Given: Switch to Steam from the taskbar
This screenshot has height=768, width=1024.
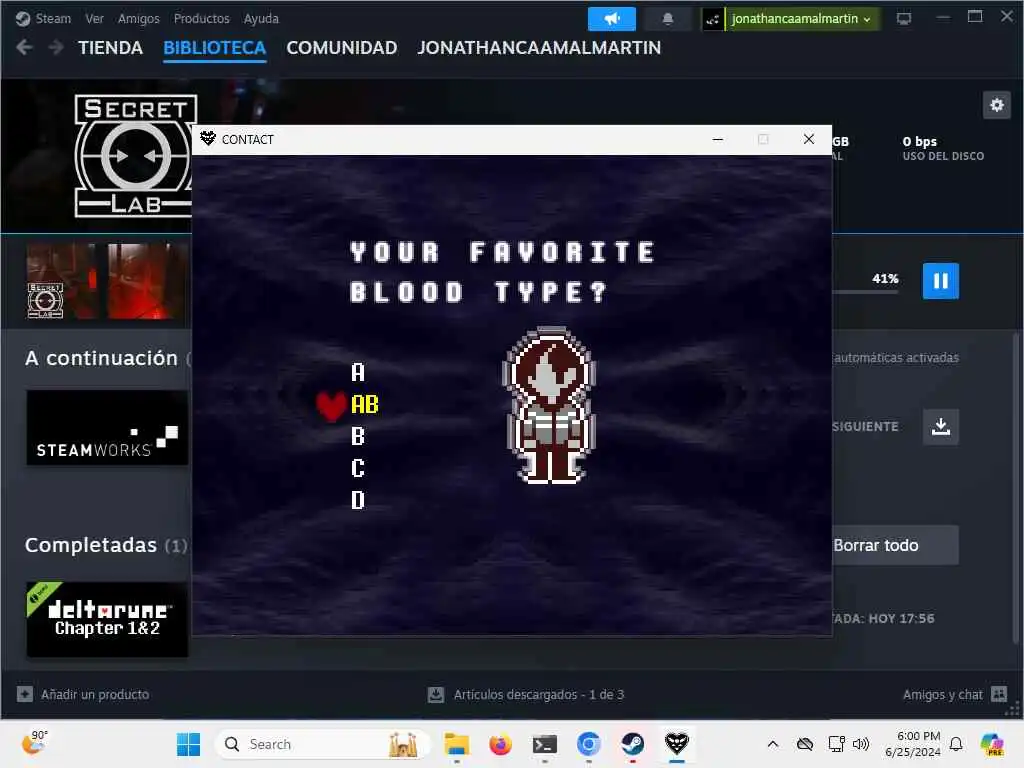Looking at the screenshot, I should click(632, 744).
